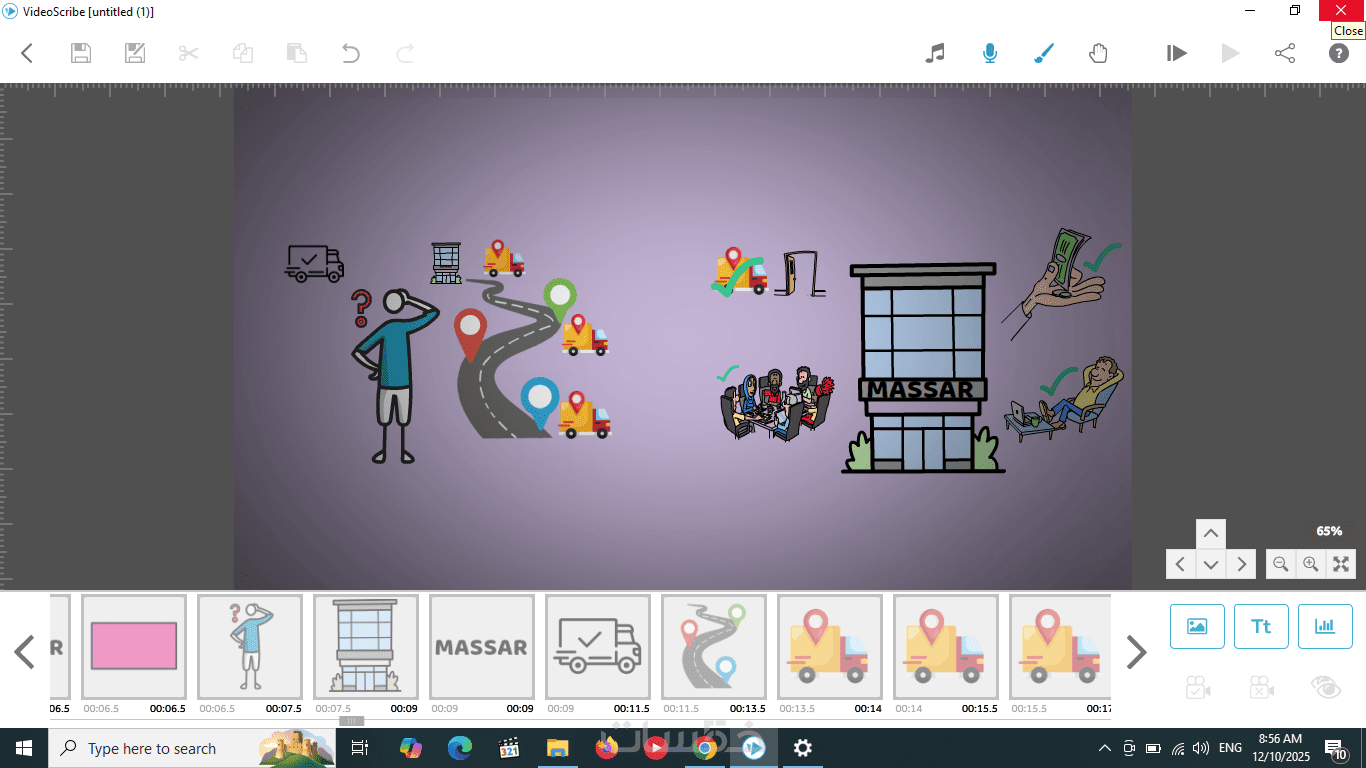Click the timeline scrollbar handle

click(351, 721)
